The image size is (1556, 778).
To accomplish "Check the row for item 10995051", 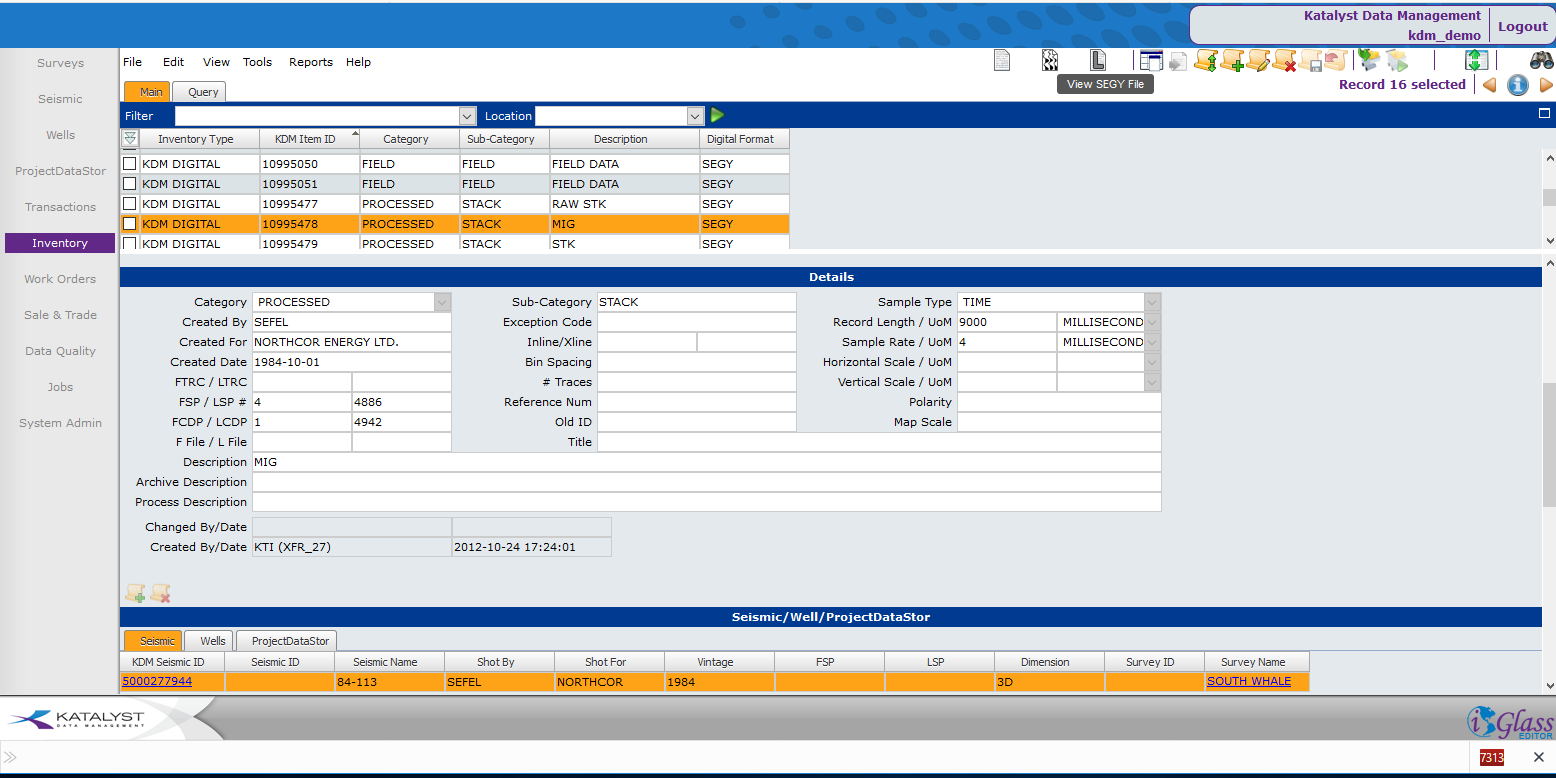I will [x=129, y=183].
